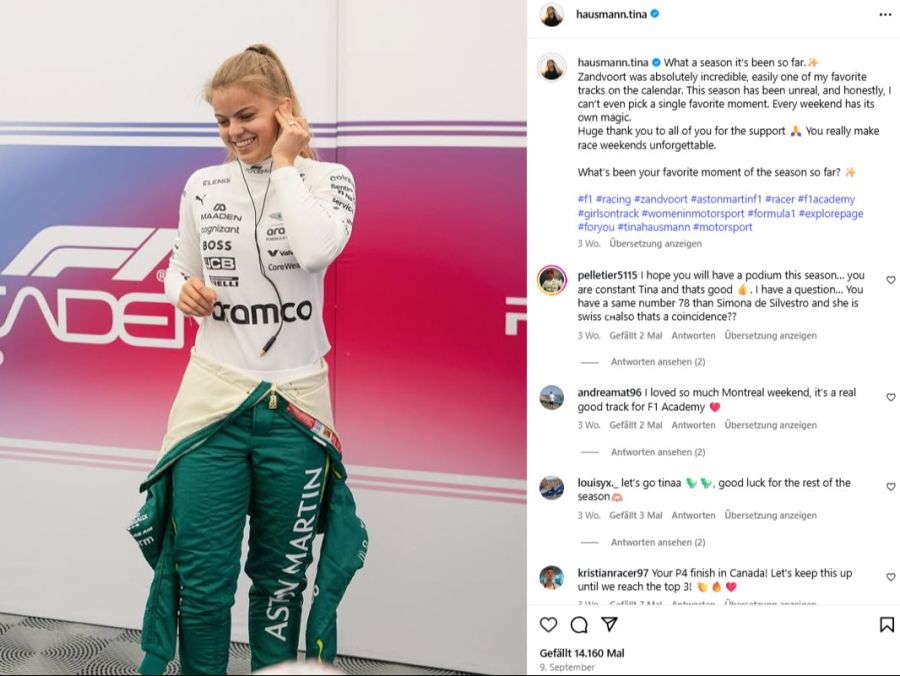The height and width of the screenshot is (676, 900).
Task: Like the post with the heart icon
Action: pyautogui.click(x=548, y=624)
